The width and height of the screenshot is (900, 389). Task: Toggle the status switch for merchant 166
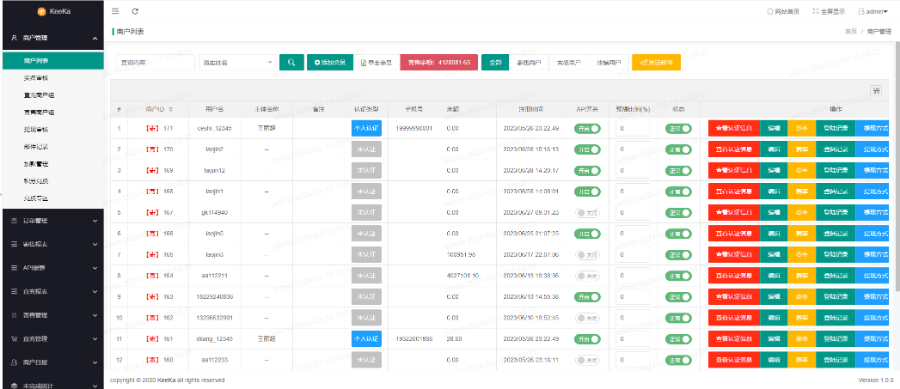coord(679,234)
